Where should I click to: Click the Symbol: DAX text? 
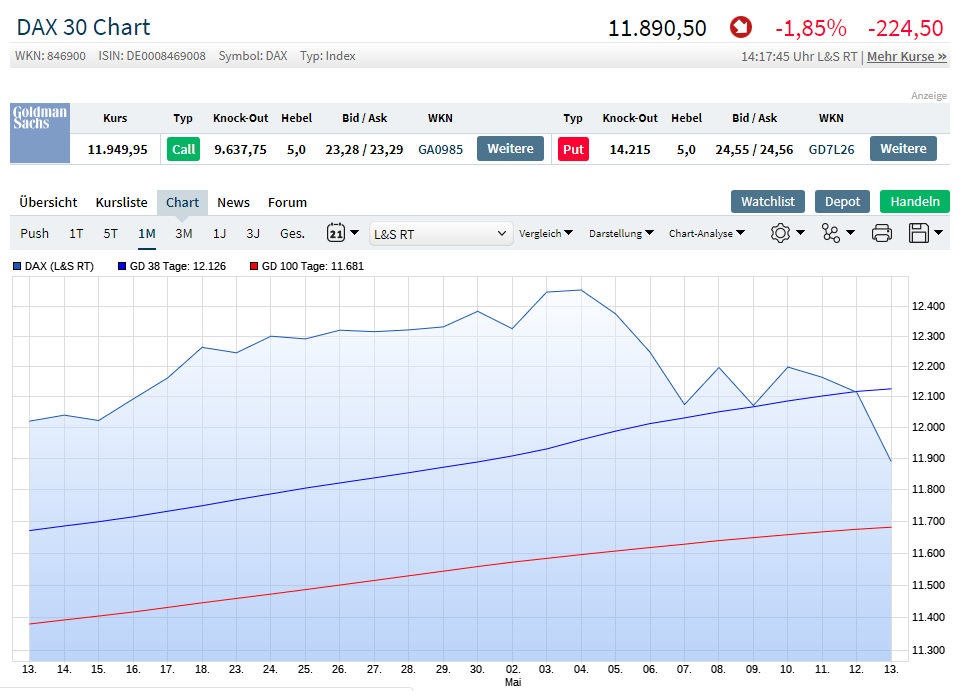pyautogui.click(x=253, y=56)
